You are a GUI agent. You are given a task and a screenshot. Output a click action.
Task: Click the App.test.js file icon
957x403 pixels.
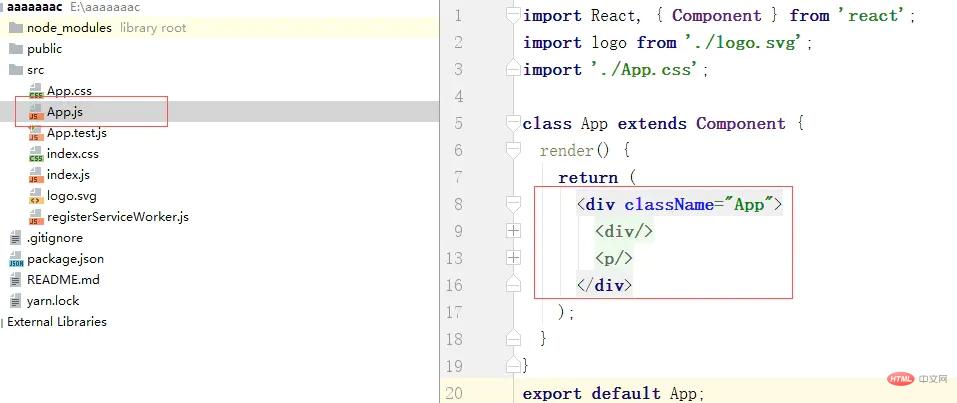click(36, 133)
